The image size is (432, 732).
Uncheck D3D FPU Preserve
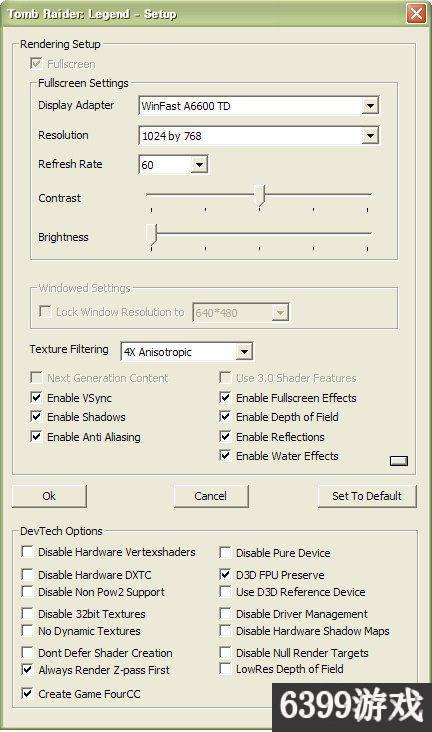[225, 574]
